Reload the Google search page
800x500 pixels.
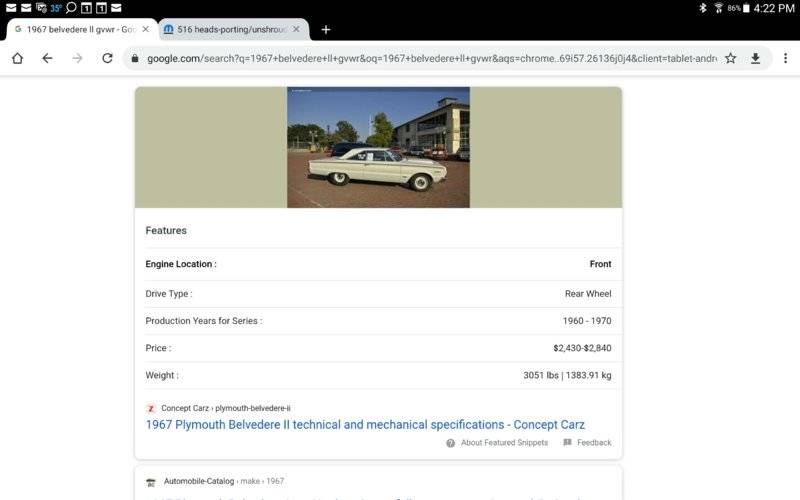click(x=107, y=58)
